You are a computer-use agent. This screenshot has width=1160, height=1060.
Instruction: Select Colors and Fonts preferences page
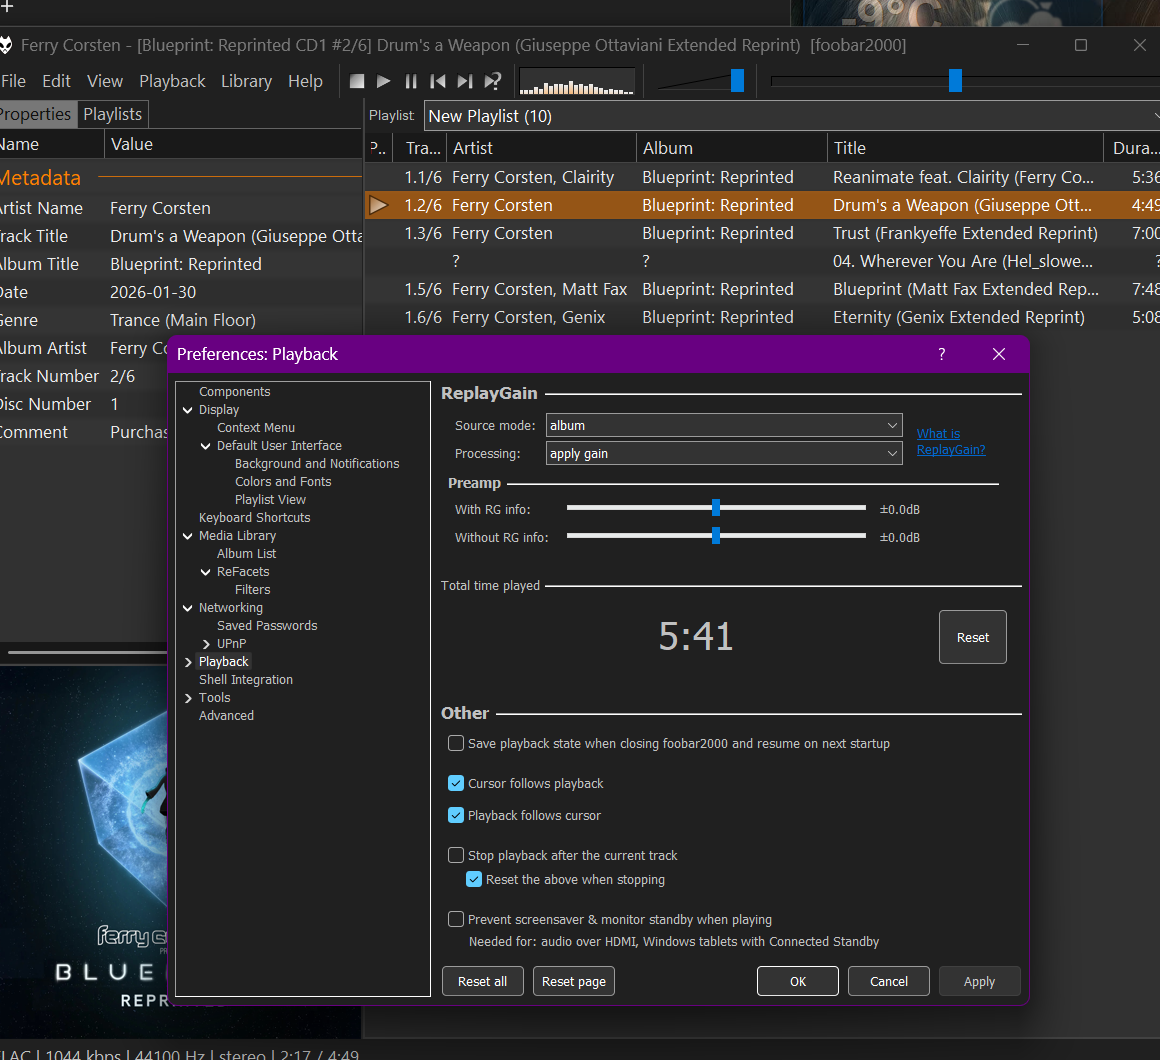click(283, 482)
